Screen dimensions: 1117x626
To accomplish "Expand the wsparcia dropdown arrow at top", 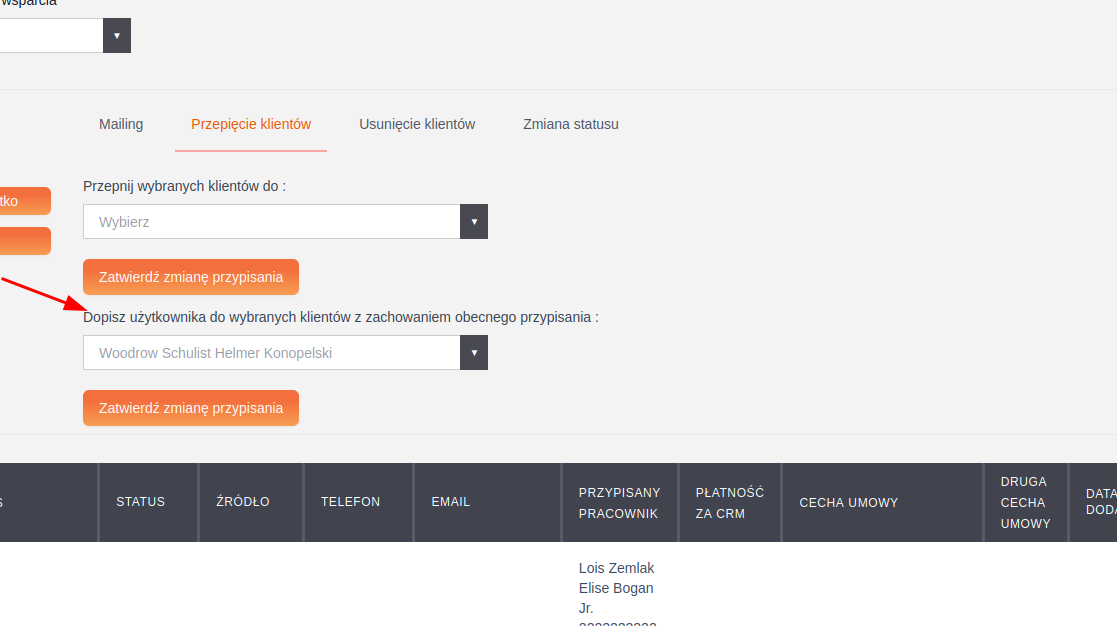I will [x=117, y=36].
